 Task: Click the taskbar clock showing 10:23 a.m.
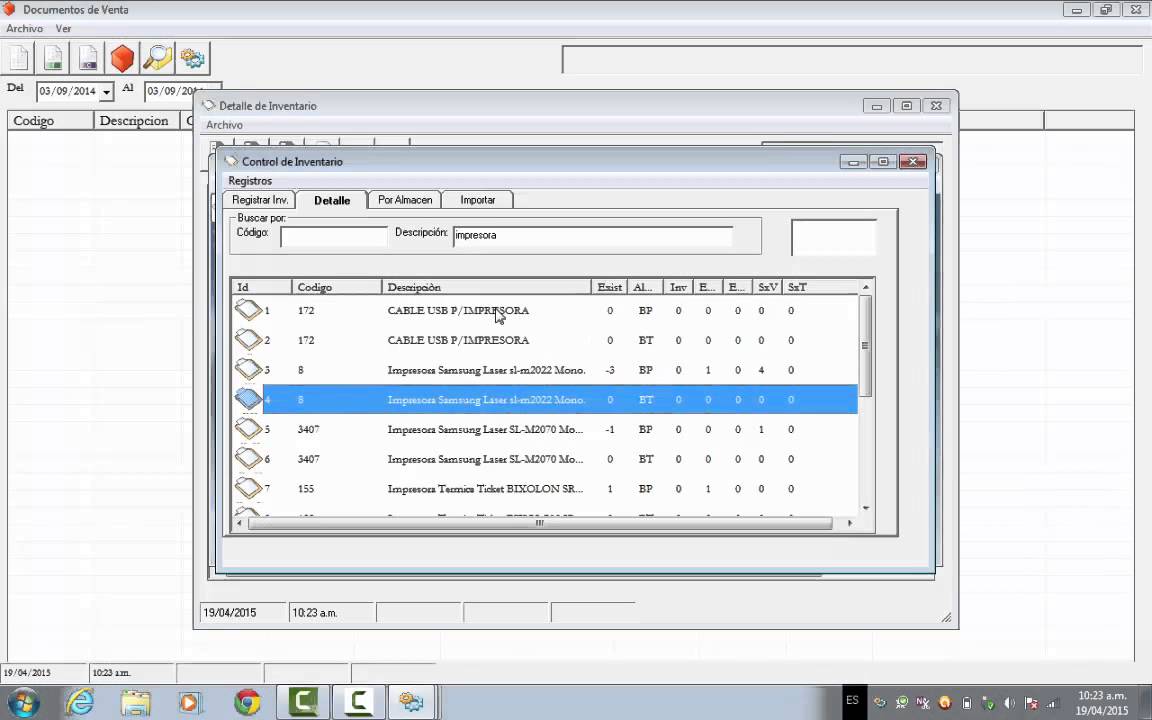tap(1101, 702)
